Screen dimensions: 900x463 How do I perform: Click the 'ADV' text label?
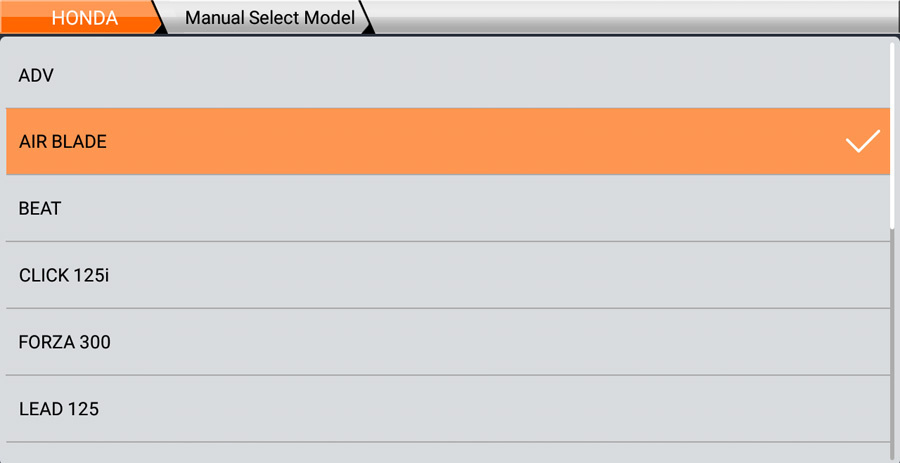coord(36,75)
